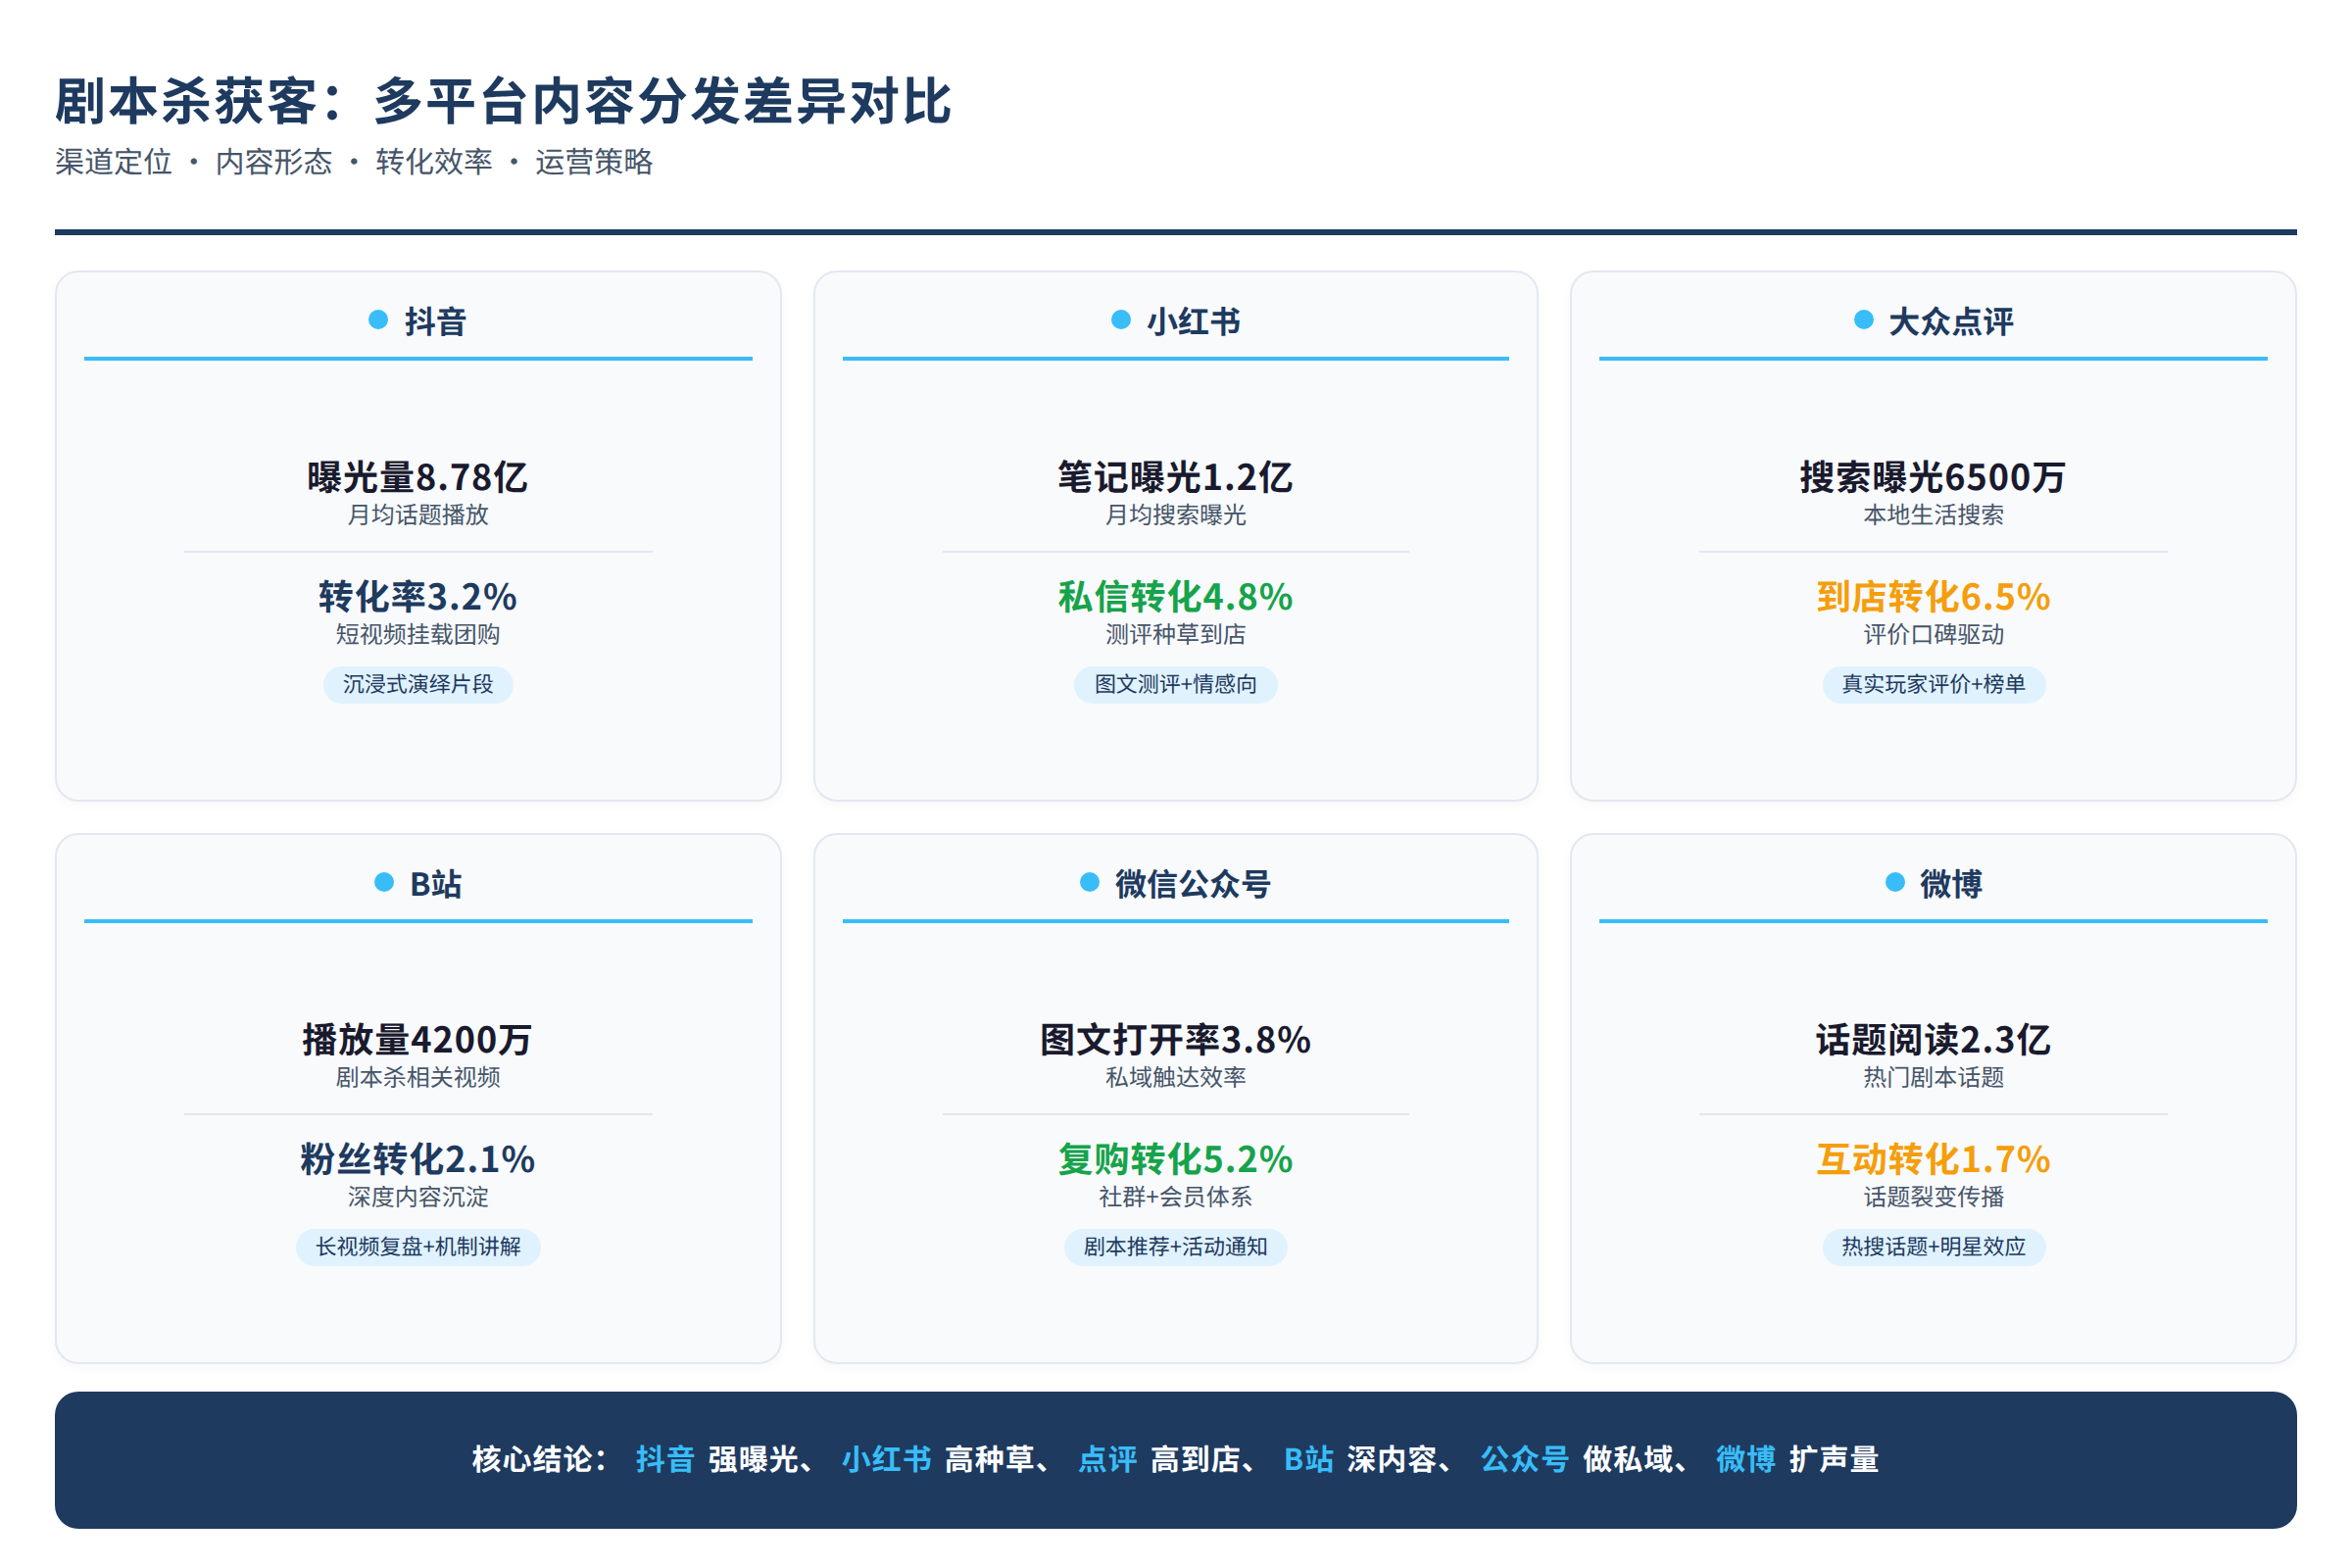This screenshot has height=1568, width=2352.
Task: Click highlighted 公众号 in the conclusion bar
Action: 1525,1459
